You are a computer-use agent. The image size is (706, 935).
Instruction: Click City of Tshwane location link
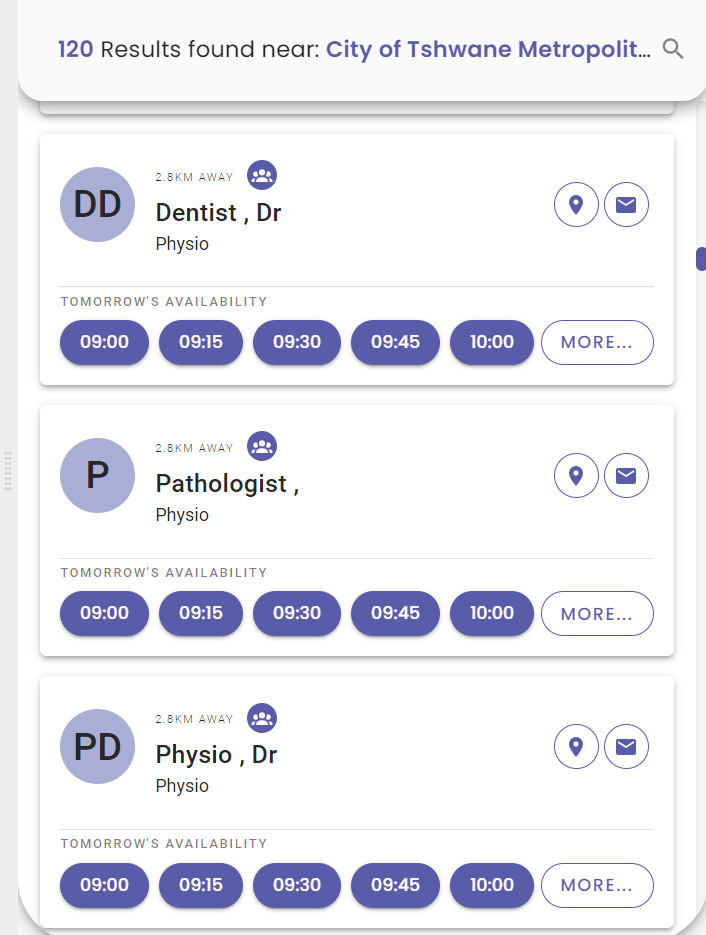point(488,49)
